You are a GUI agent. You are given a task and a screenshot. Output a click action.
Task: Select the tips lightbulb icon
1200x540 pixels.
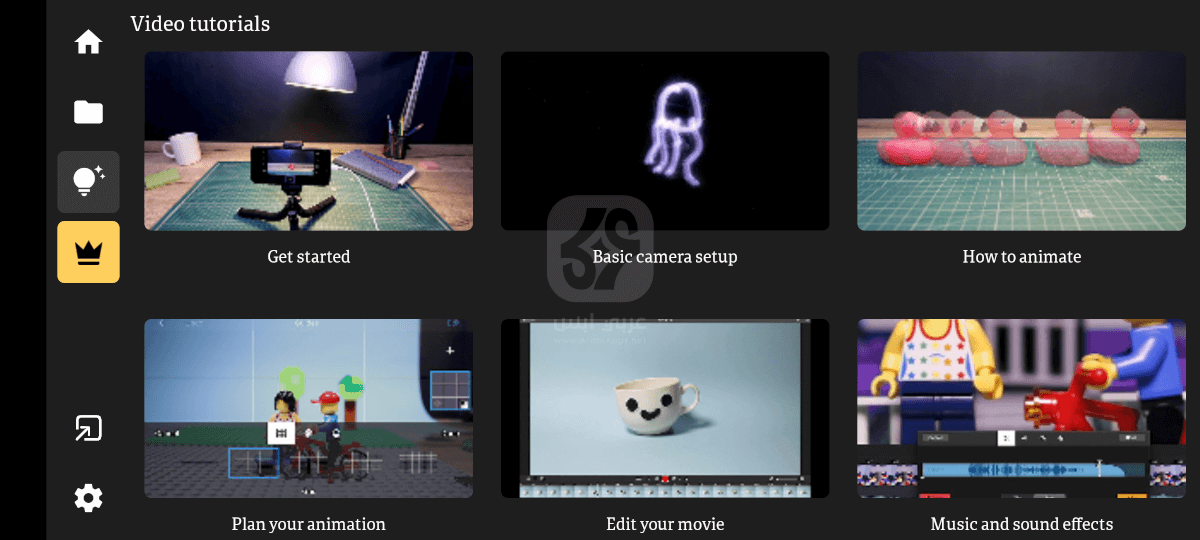click(x=88, y=182)
